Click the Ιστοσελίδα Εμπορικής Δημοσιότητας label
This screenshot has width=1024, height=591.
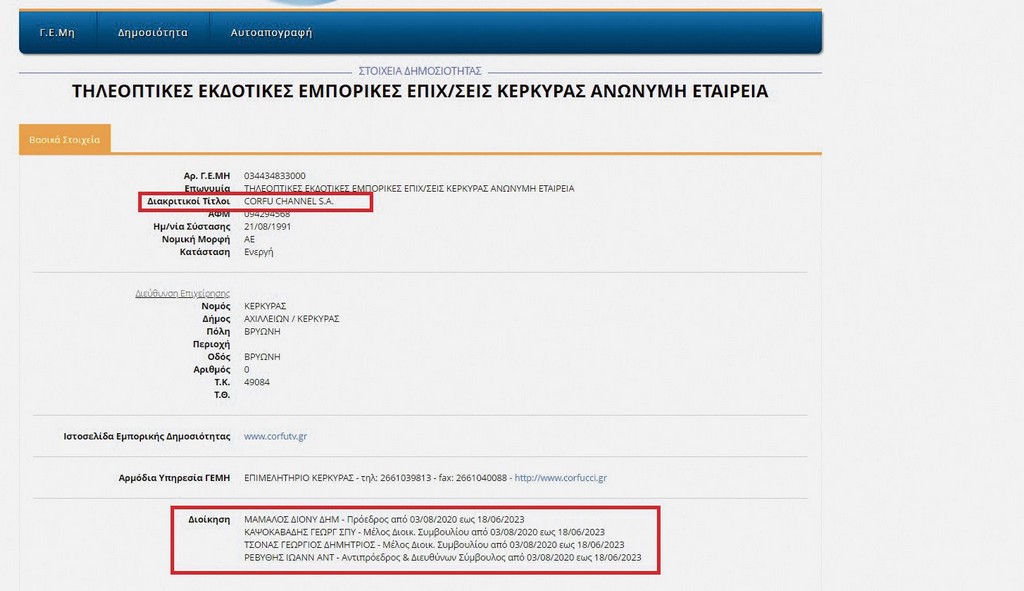[147, 436]
